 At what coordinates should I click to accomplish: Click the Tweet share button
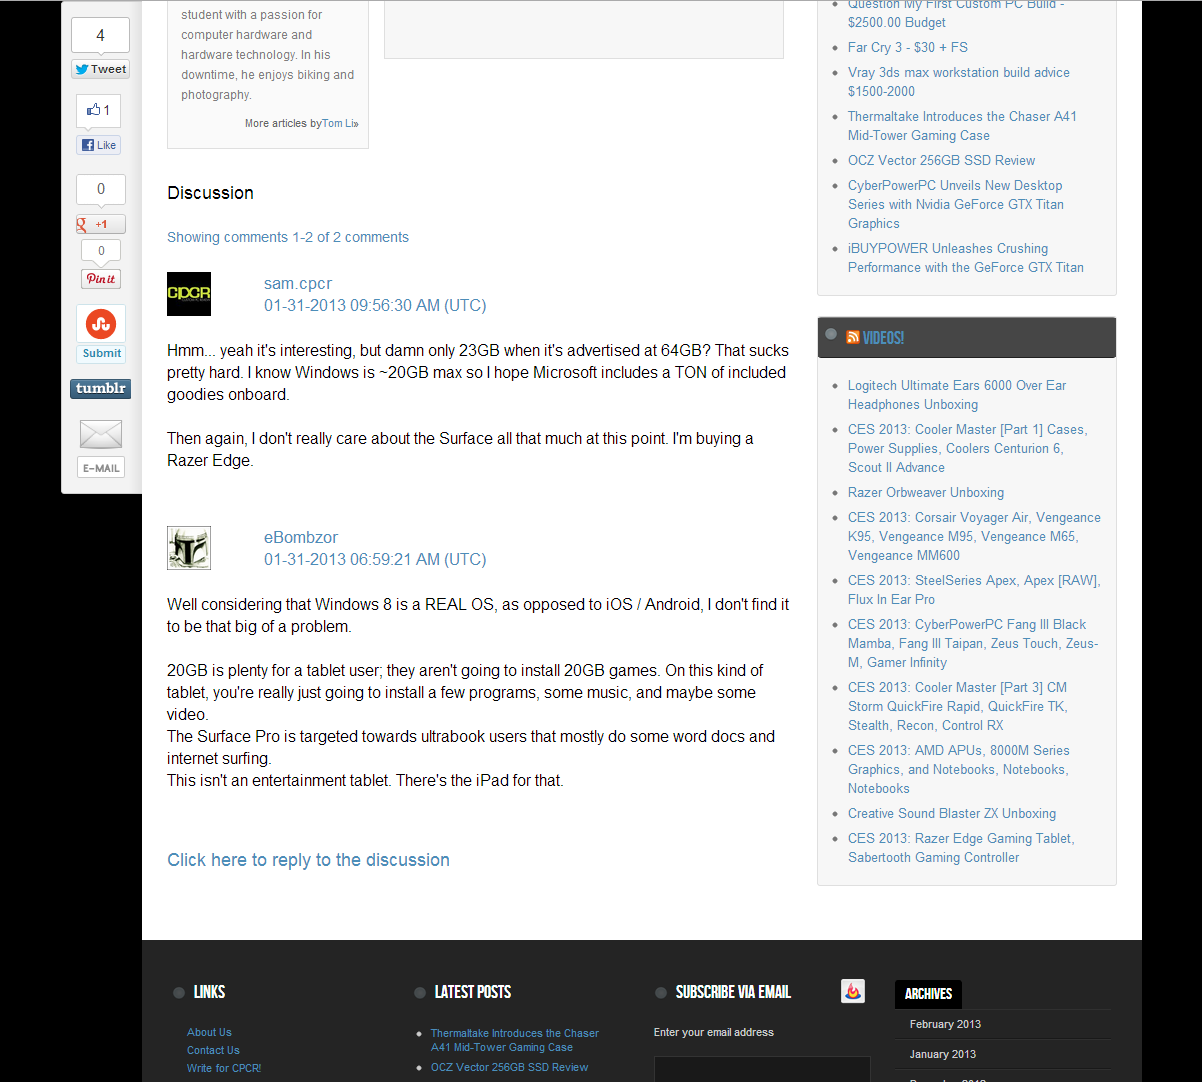click(x=100, y=69)
